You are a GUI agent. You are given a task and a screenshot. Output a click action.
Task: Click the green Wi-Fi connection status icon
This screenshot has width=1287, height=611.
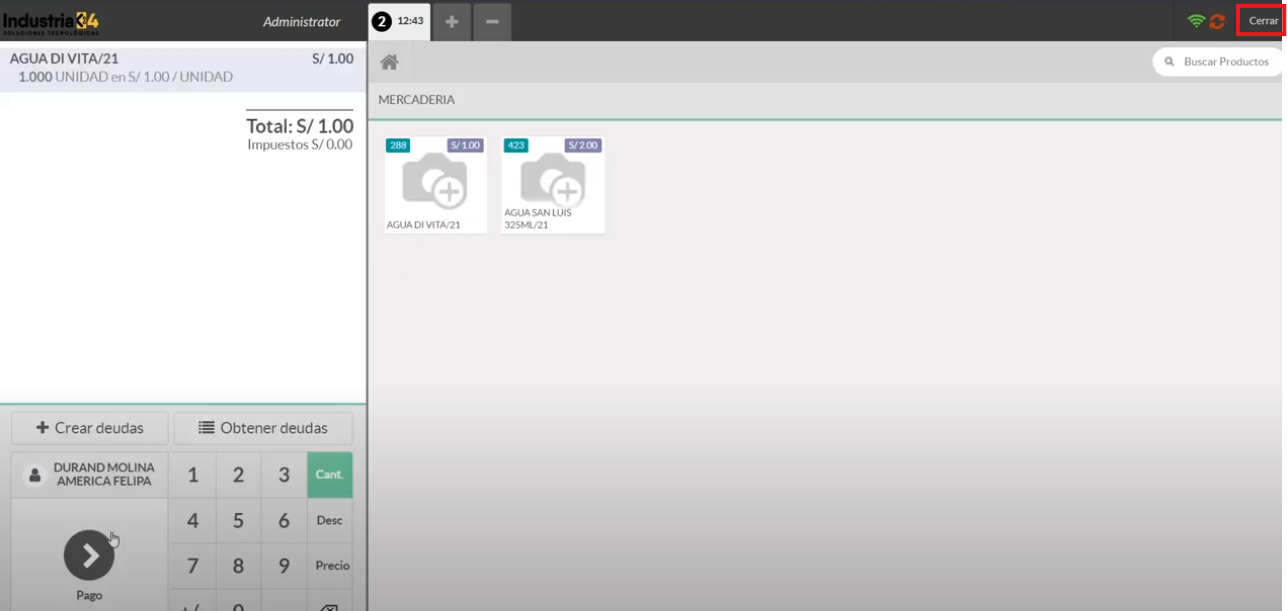(1196, 21)
